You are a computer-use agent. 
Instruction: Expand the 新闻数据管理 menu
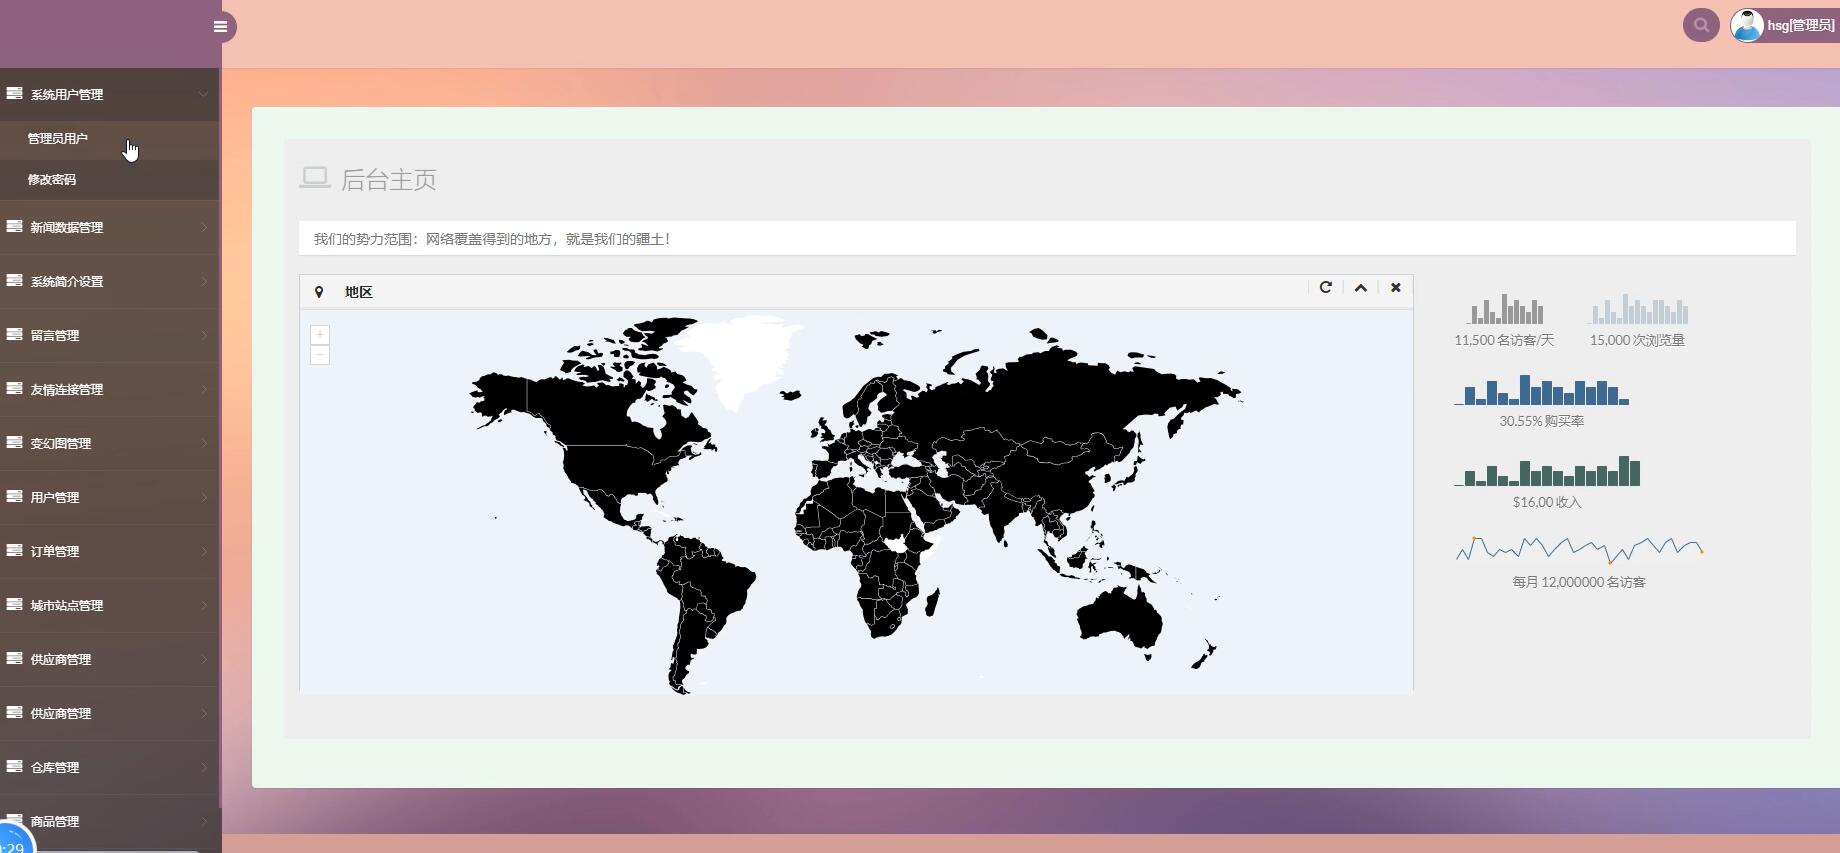pos(109,228)
